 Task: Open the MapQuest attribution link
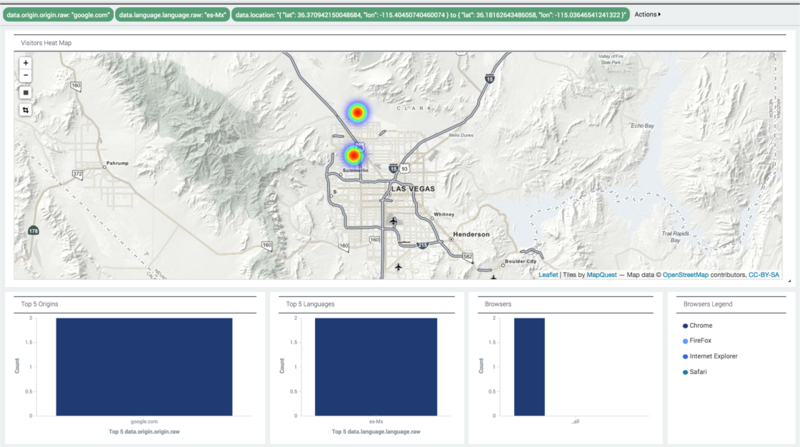click(x=602, y=275)
